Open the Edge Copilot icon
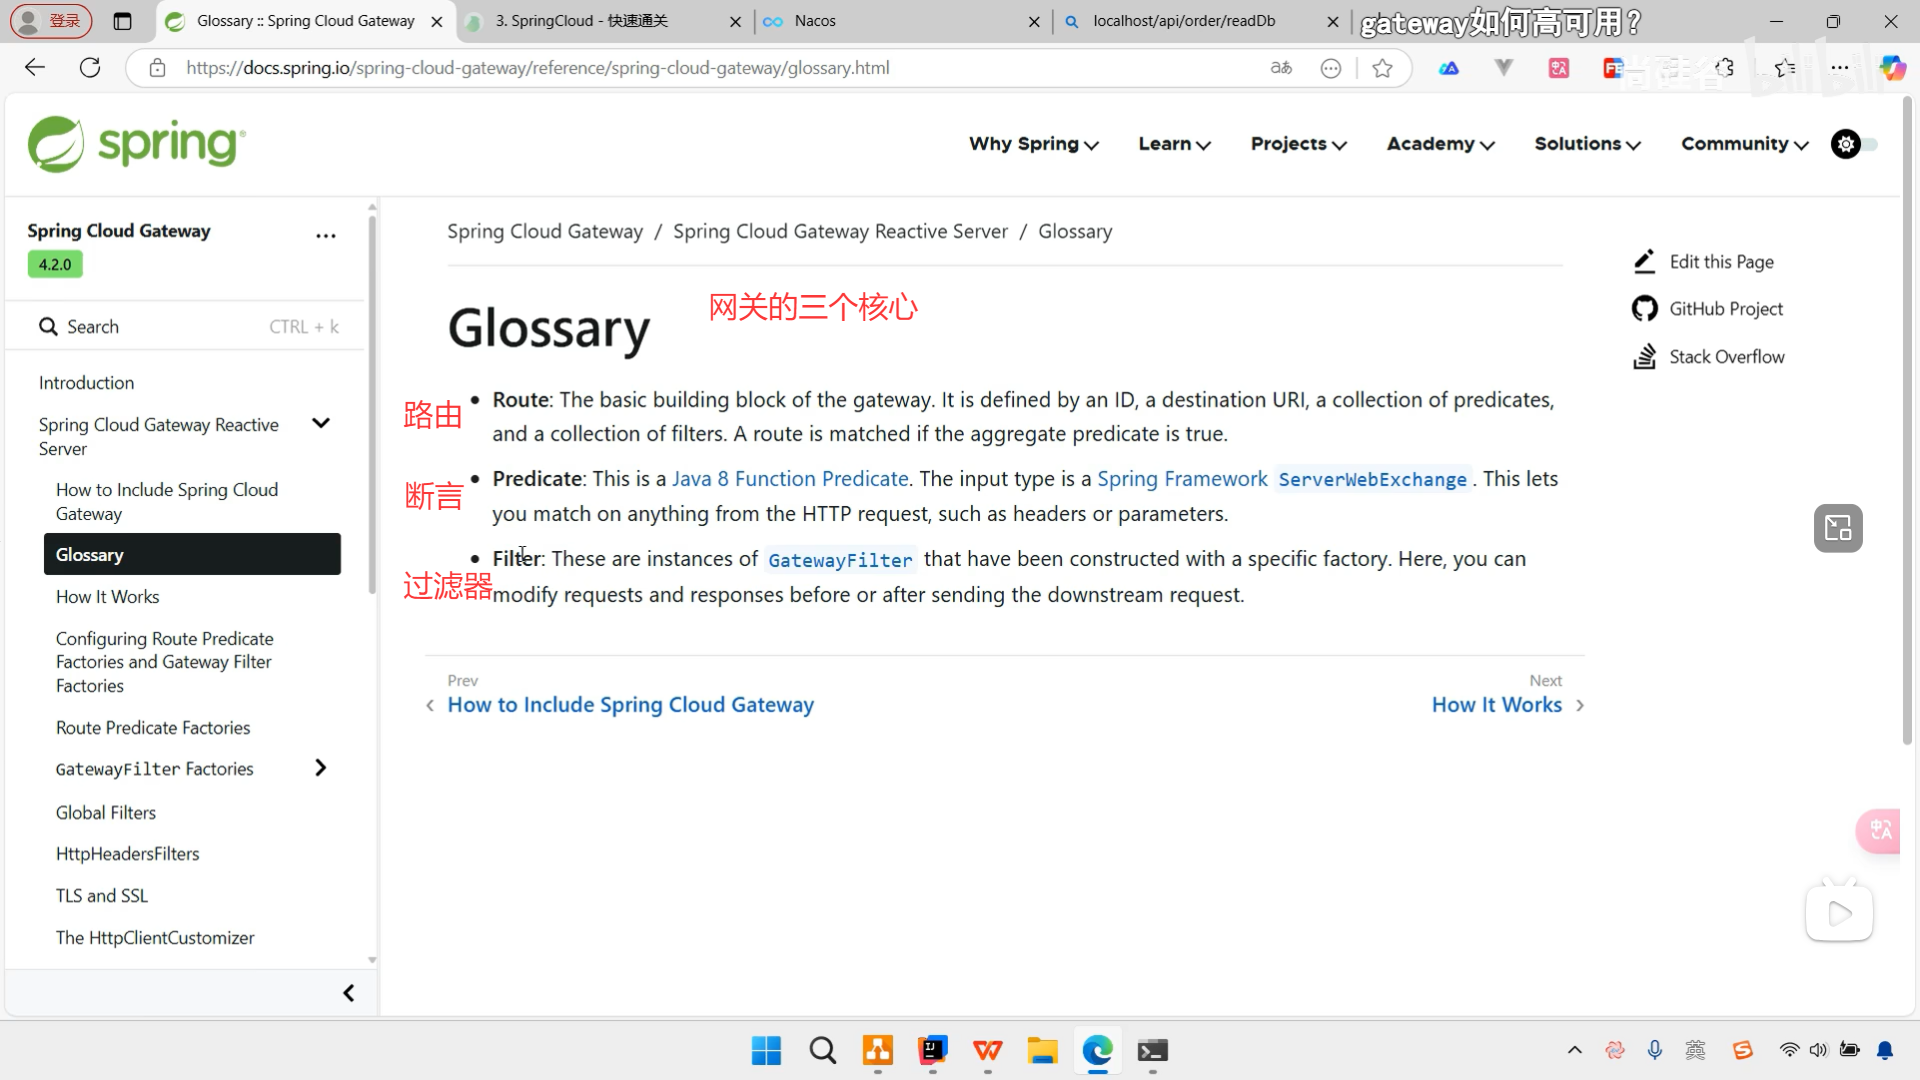 coord(1892,68)
